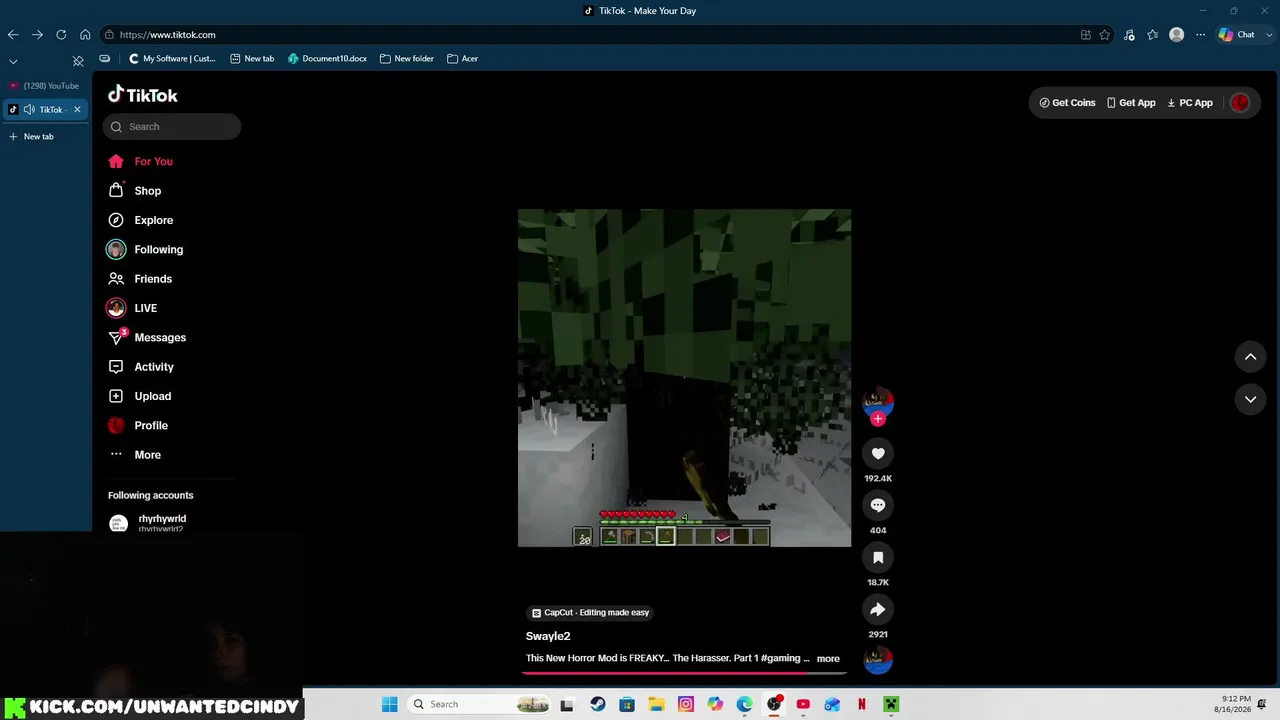
Task: Click the Minecraft video player
Action: pos(684,378)
